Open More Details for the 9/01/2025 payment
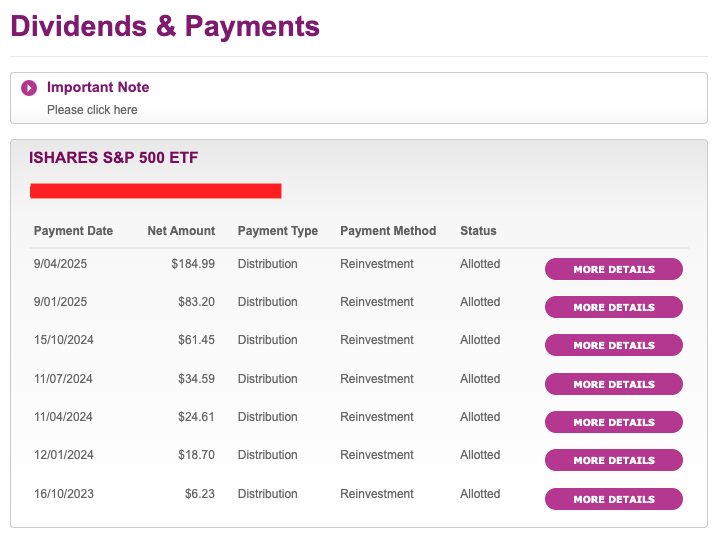The image size is (721, 541). pyautogui.click(x=613, y=307)
